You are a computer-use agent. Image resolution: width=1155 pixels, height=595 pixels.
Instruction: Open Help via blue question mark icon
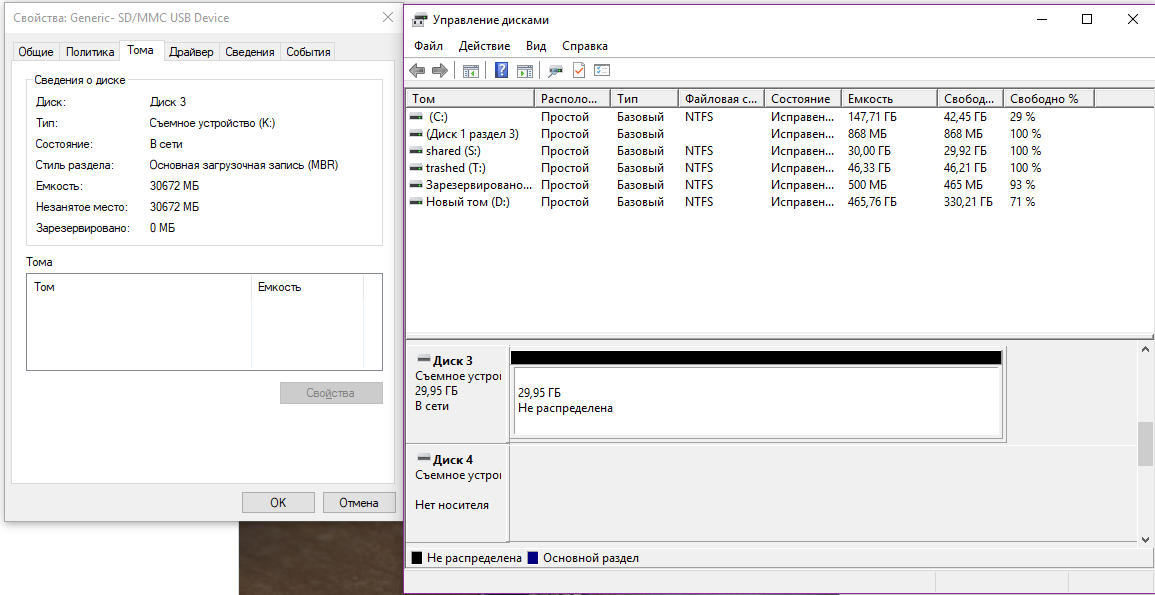502,70
